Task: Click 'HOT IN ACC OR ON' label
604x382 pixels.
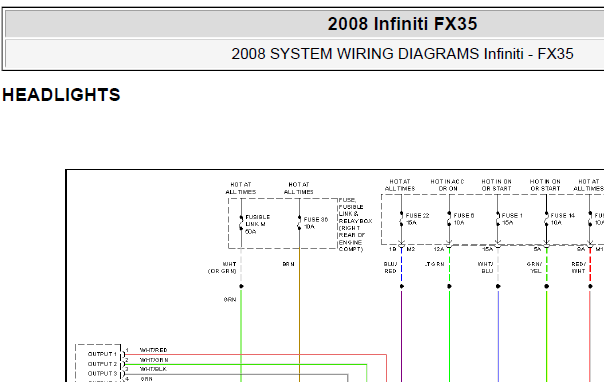Action: tap(447, 185)
